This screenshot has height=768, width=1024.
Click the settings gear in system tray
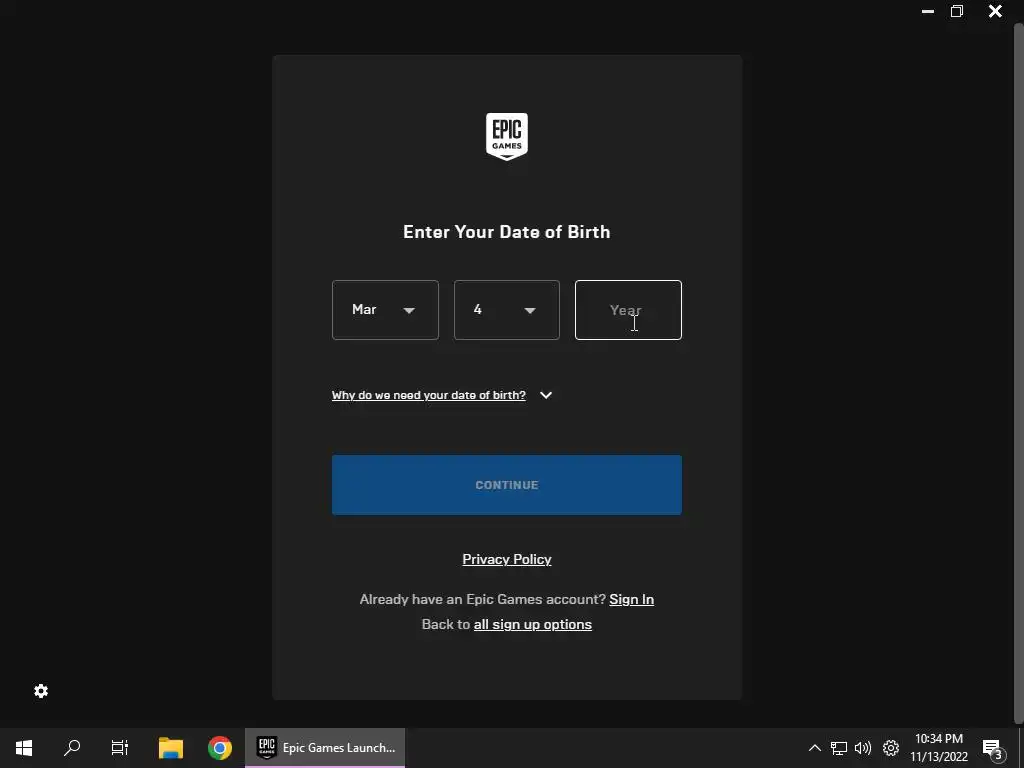pos(891,748)
